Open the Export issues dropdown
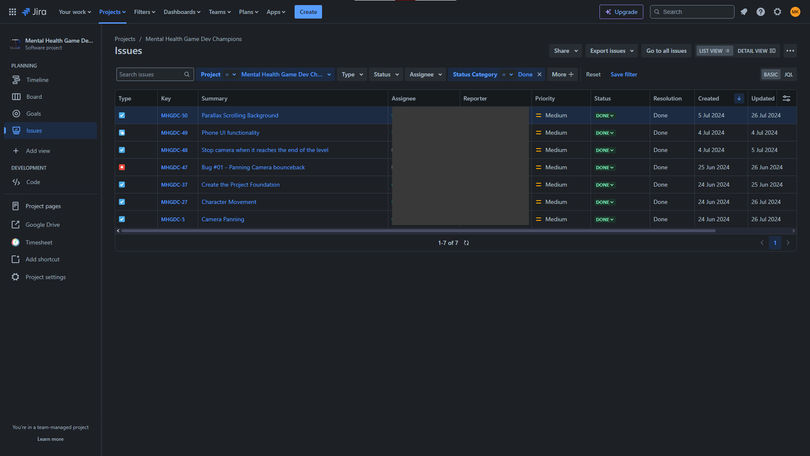Viewport: 810px width, 456px height. point(612,51)
